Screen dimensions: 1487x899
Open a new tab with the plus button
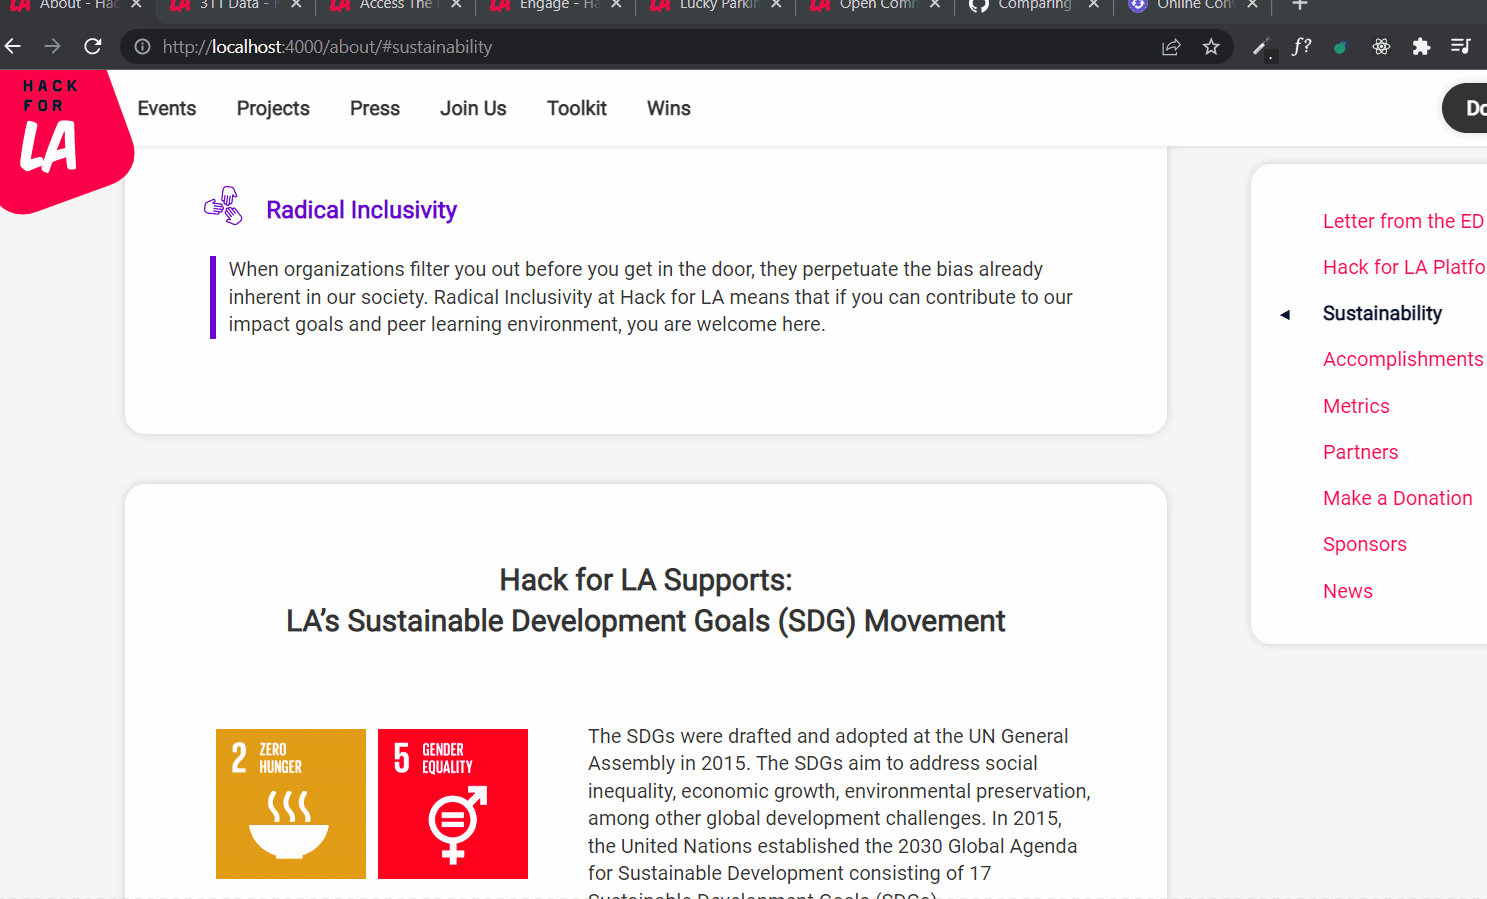pyautogui.click(x=1300, y=5)
